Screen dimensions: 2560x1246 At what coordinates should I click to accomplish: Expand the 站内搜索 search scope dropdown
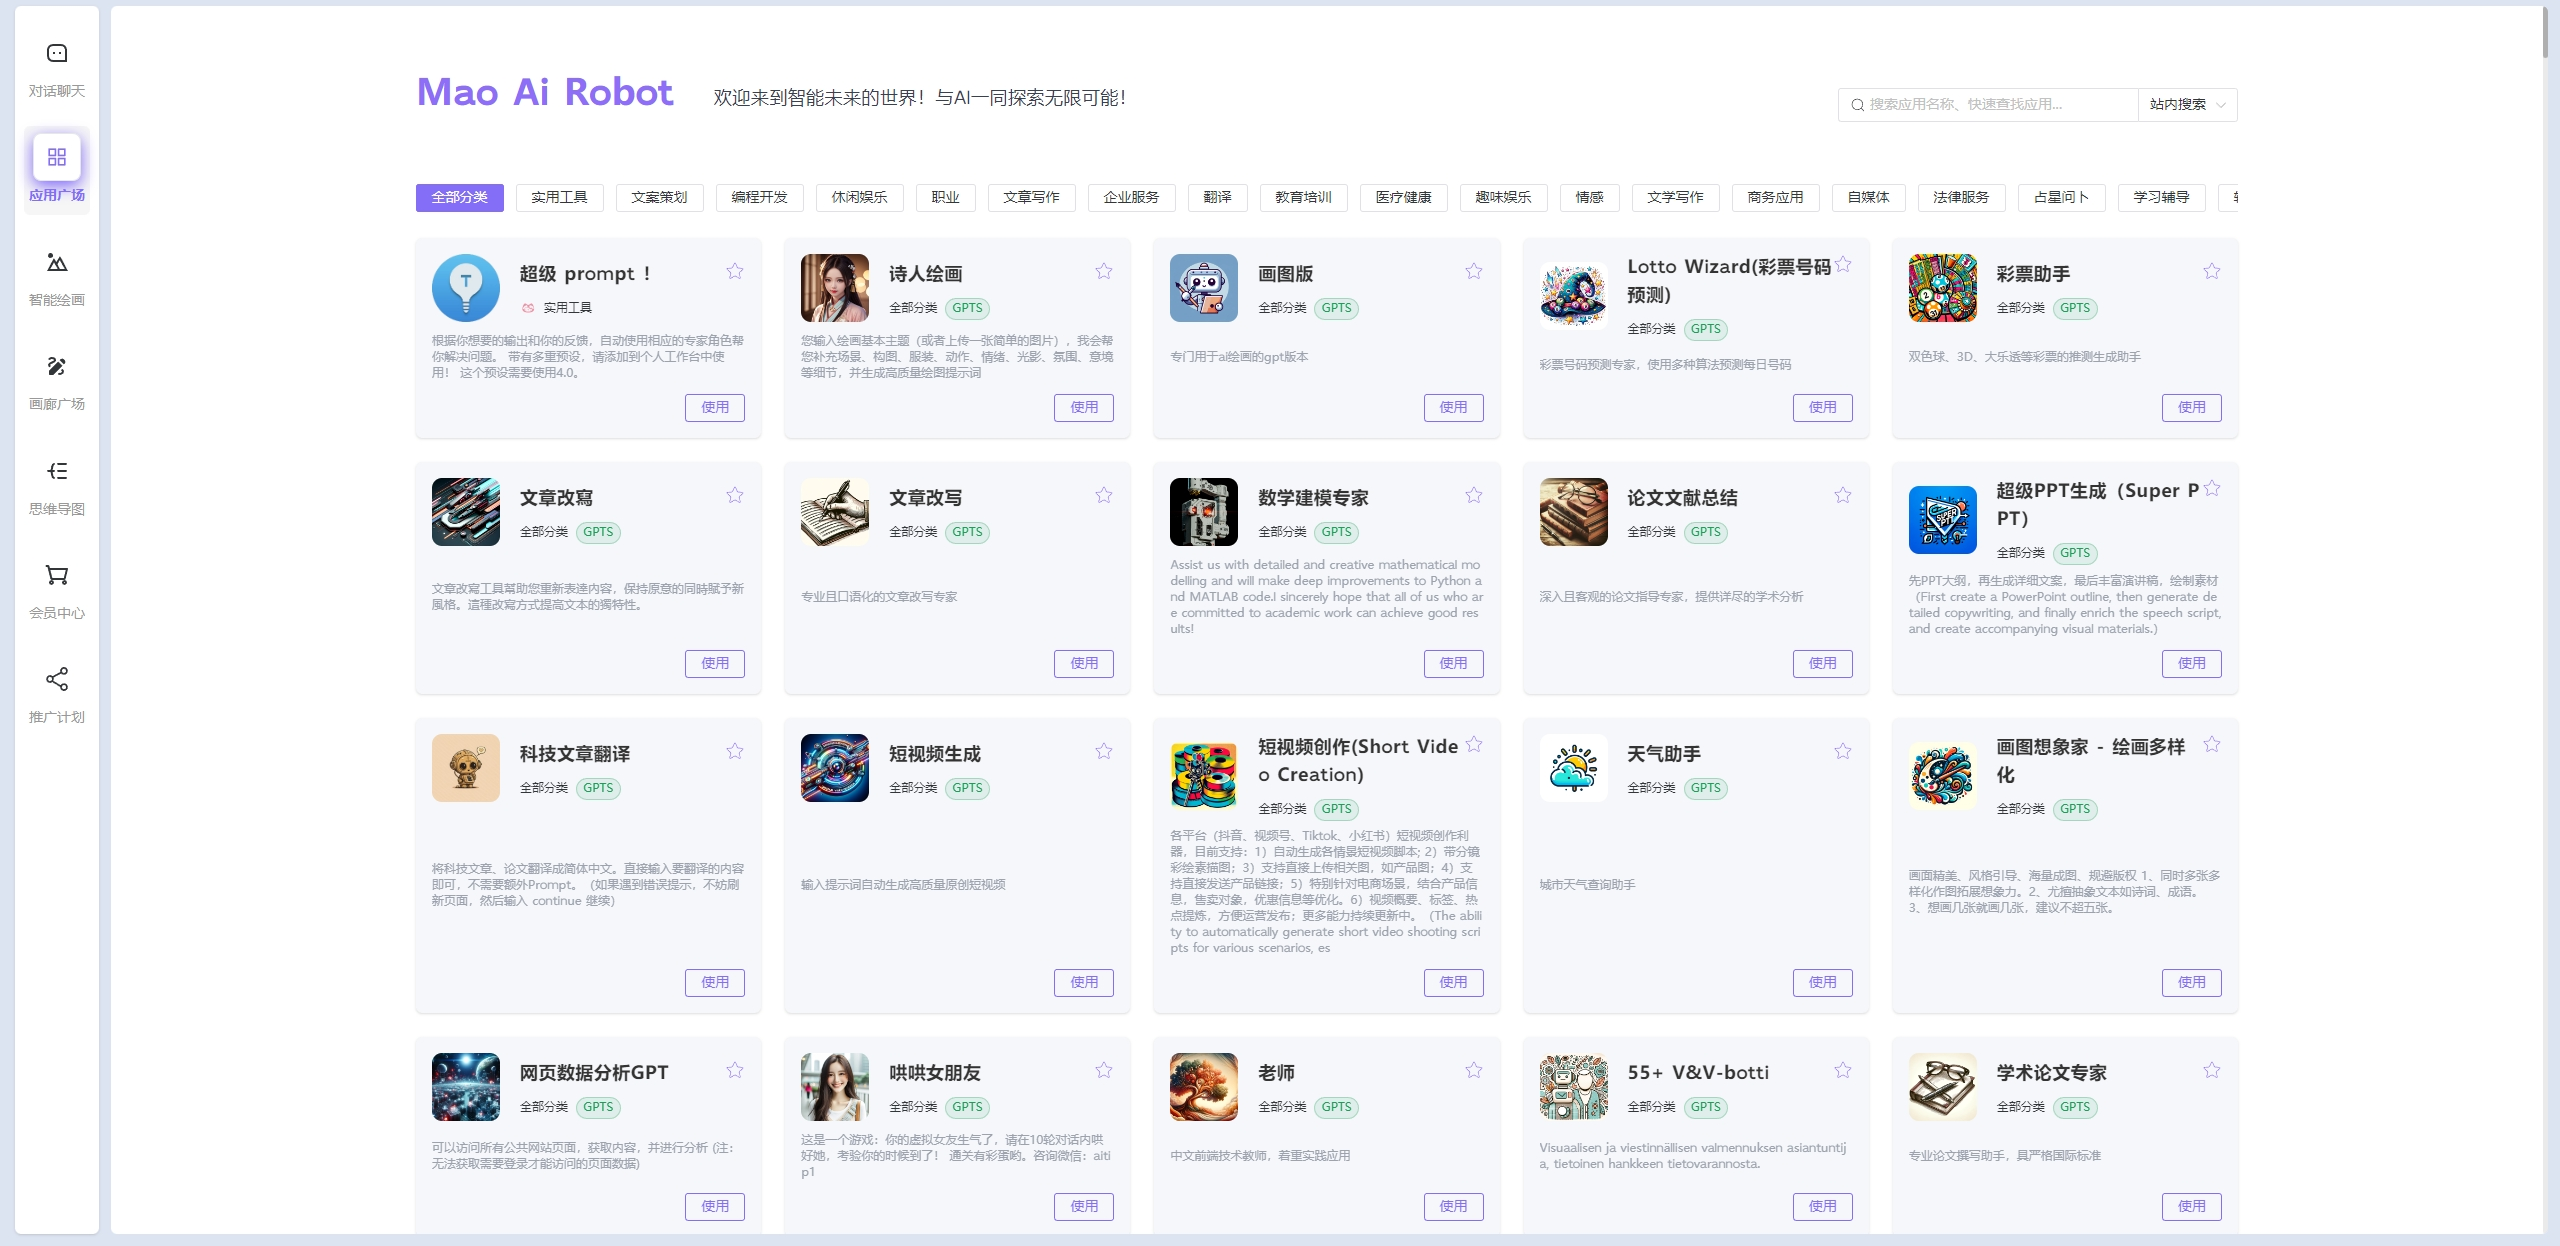[x=2187, y=105]
